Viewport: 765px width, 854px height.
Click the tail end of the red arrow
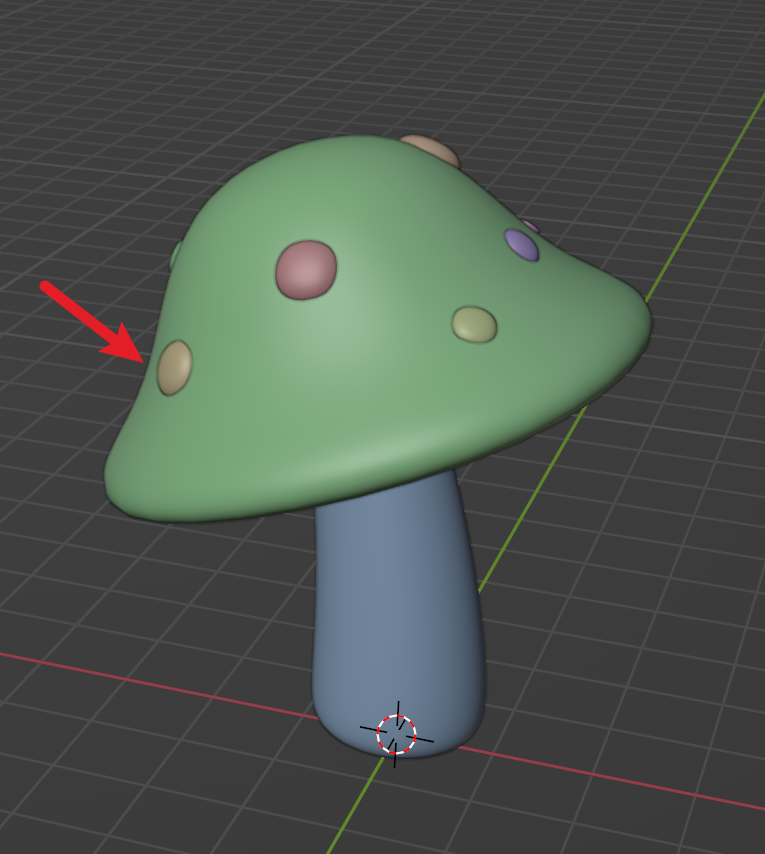[x=46, y=287]
